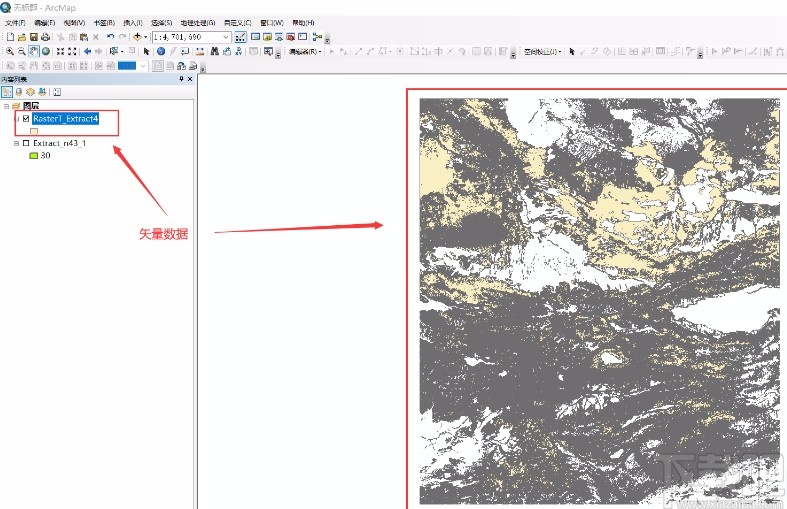787x509 pixels.
Task: Open layout zoom percentage dropdown
Action: click(143, 66)
